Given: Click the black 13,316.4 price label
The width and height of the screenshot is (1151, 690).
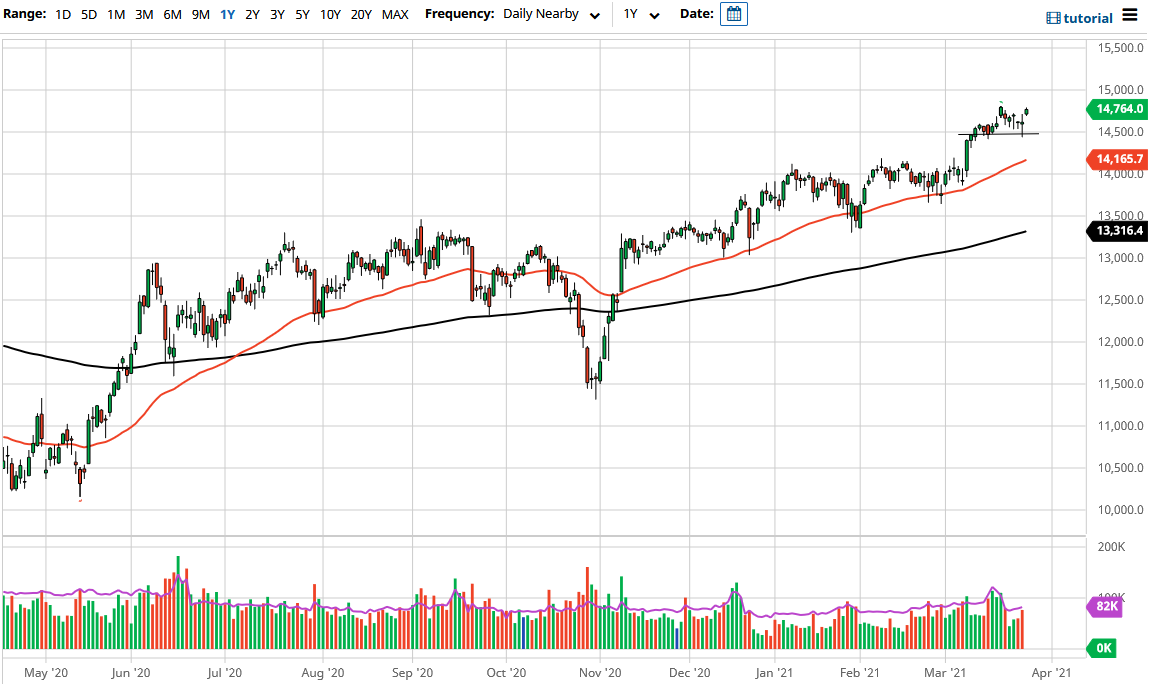Looking at the screenshot, I should (1118, 231).
